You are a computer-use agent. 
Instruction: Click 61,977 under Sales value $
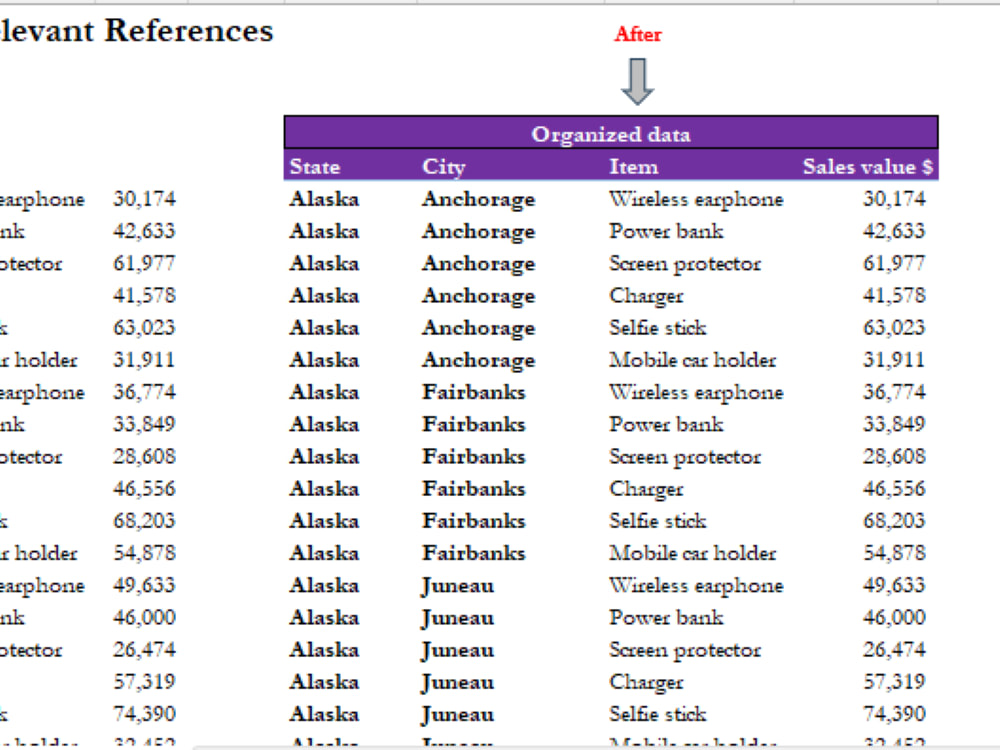coord(894,263)
